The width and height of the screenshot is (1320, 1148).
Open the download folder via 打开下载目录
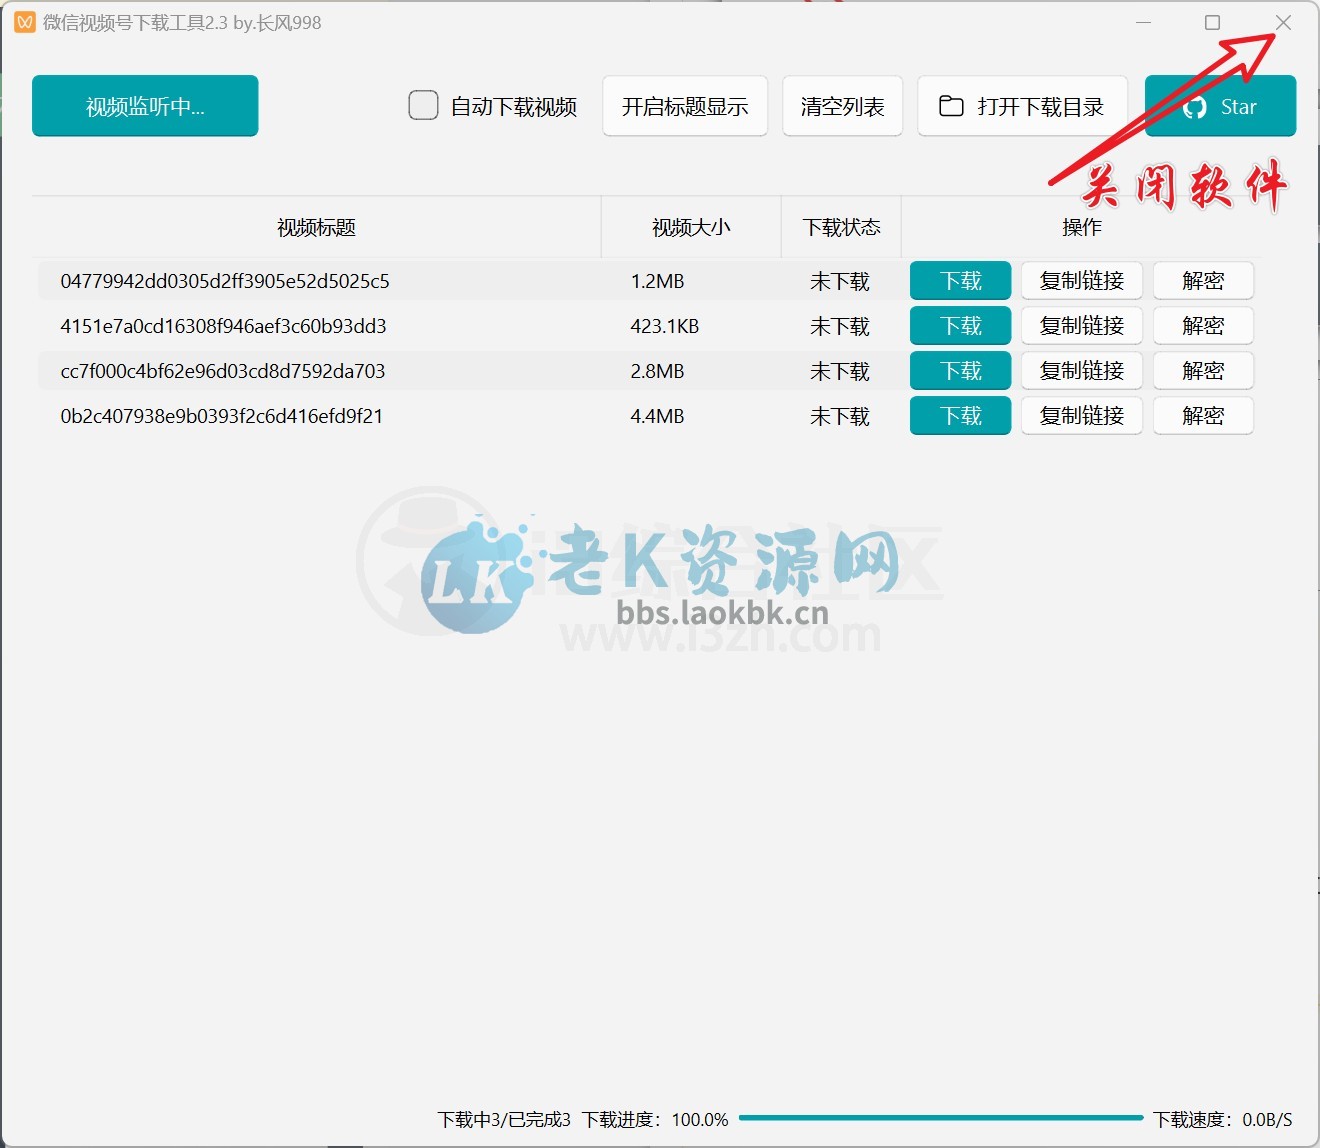[x=1023, y=106]
